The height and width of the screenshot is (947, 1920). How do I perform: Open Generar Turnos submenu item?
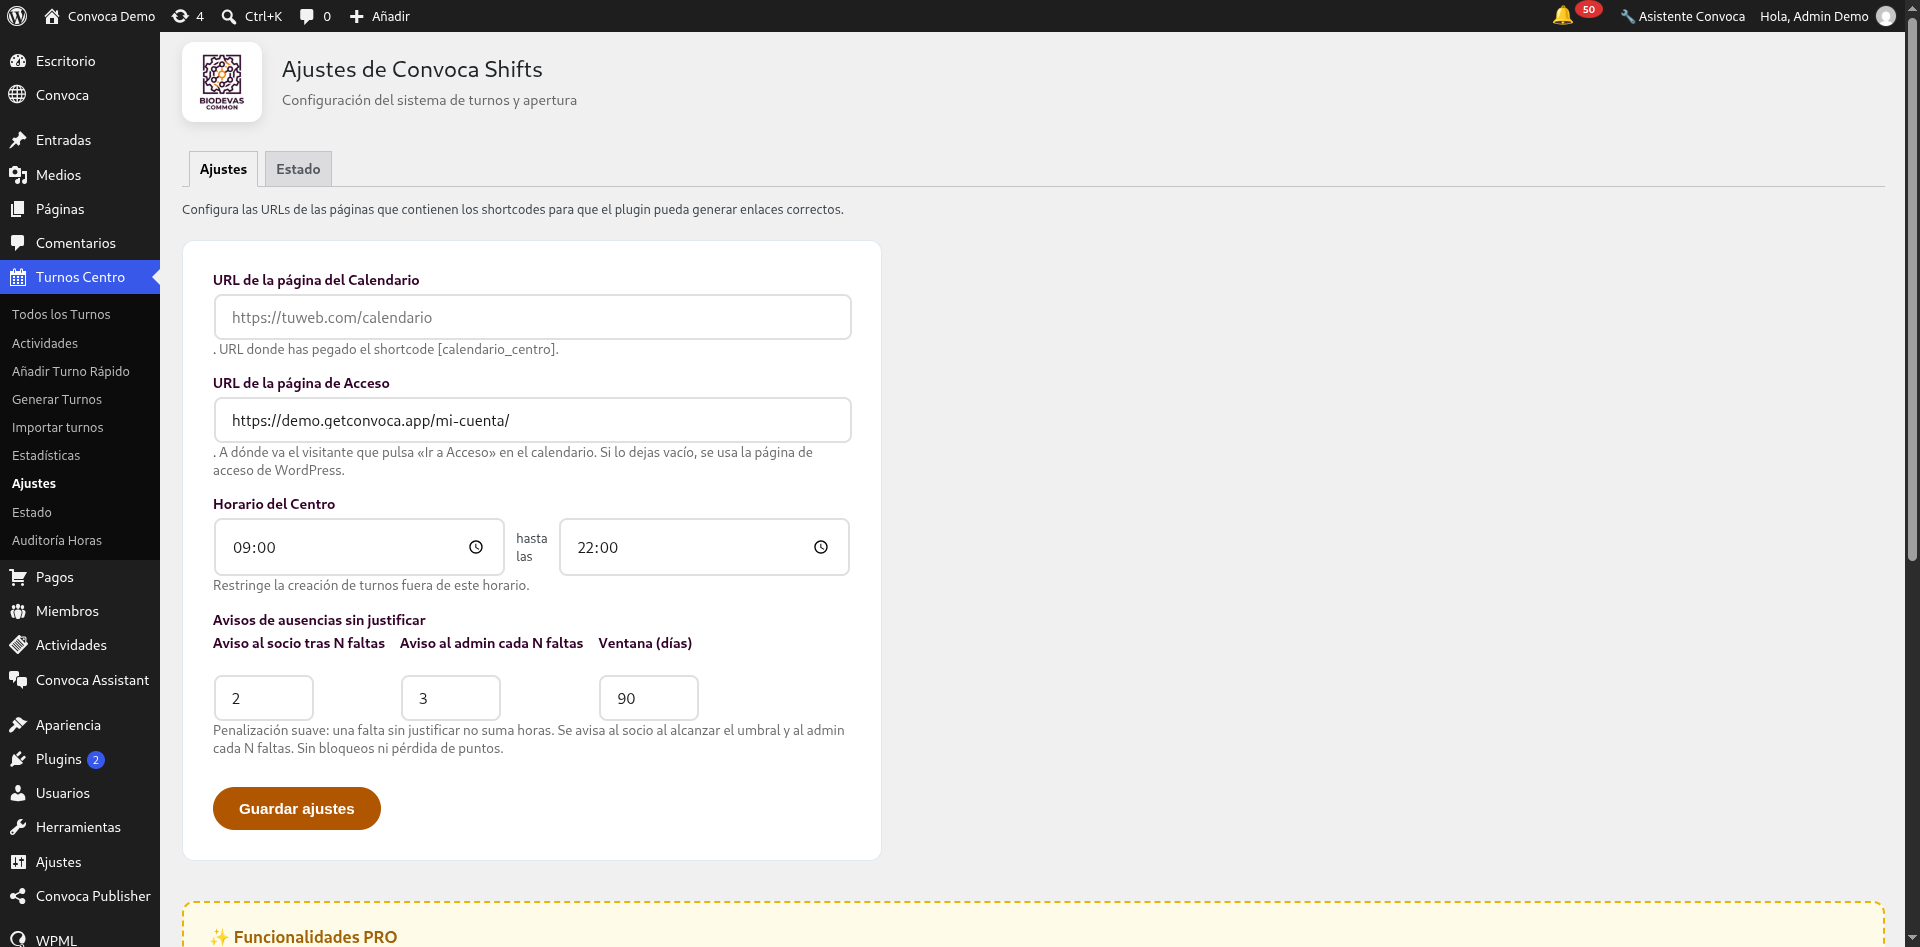(57, 399)
